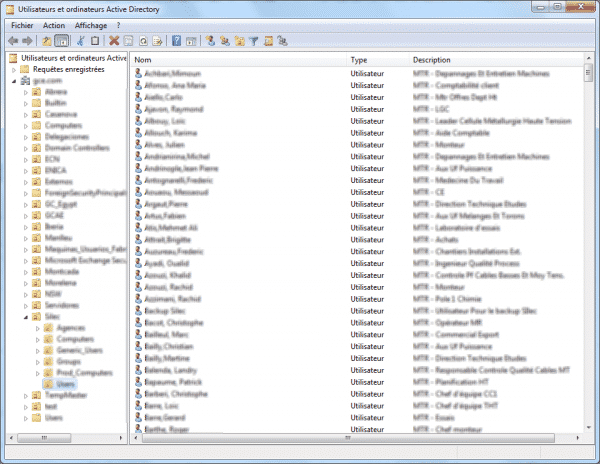Sort by the Nom column header
The height and width of the screenshot is (464, 600).
(x=239, y=60)
